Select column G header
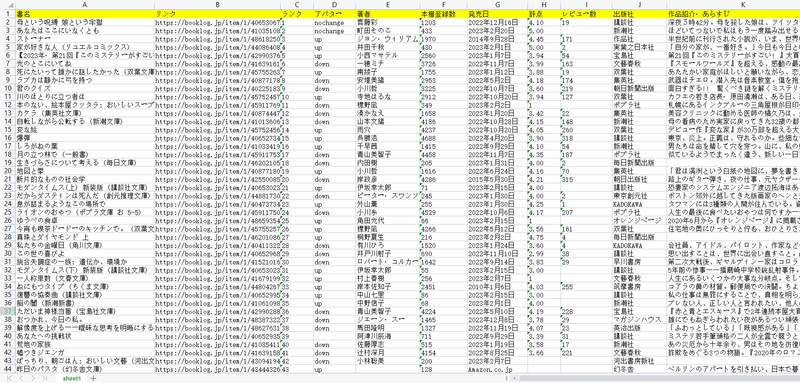The width and height of the screenshot is (800, 383). click(497, 4)
